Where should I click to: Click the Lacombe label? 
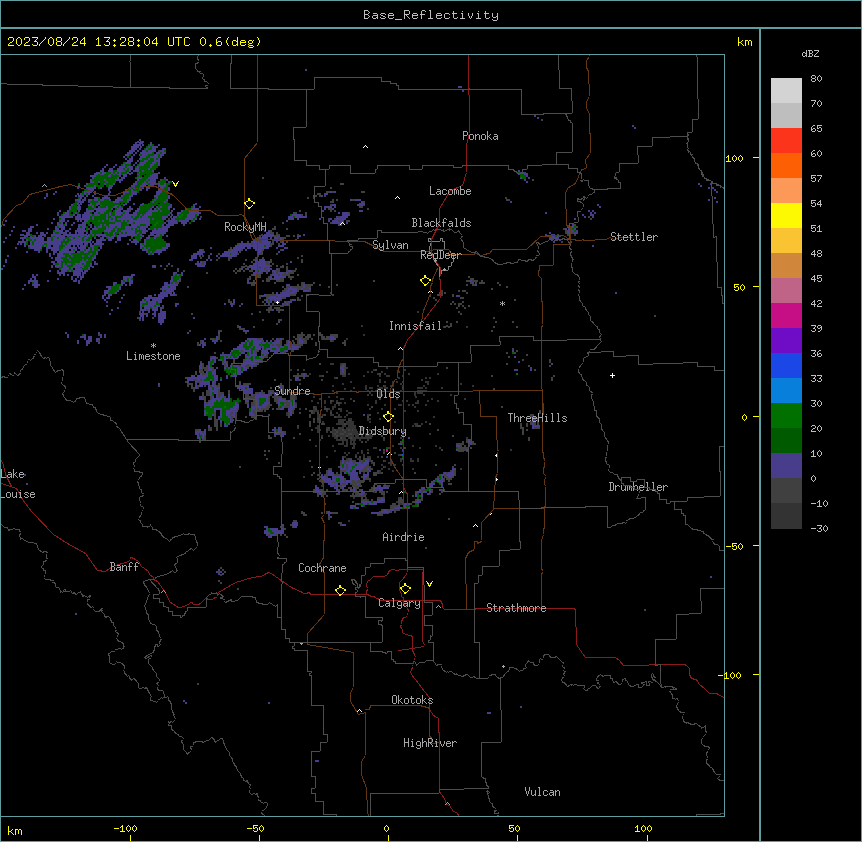click(450, 191)
